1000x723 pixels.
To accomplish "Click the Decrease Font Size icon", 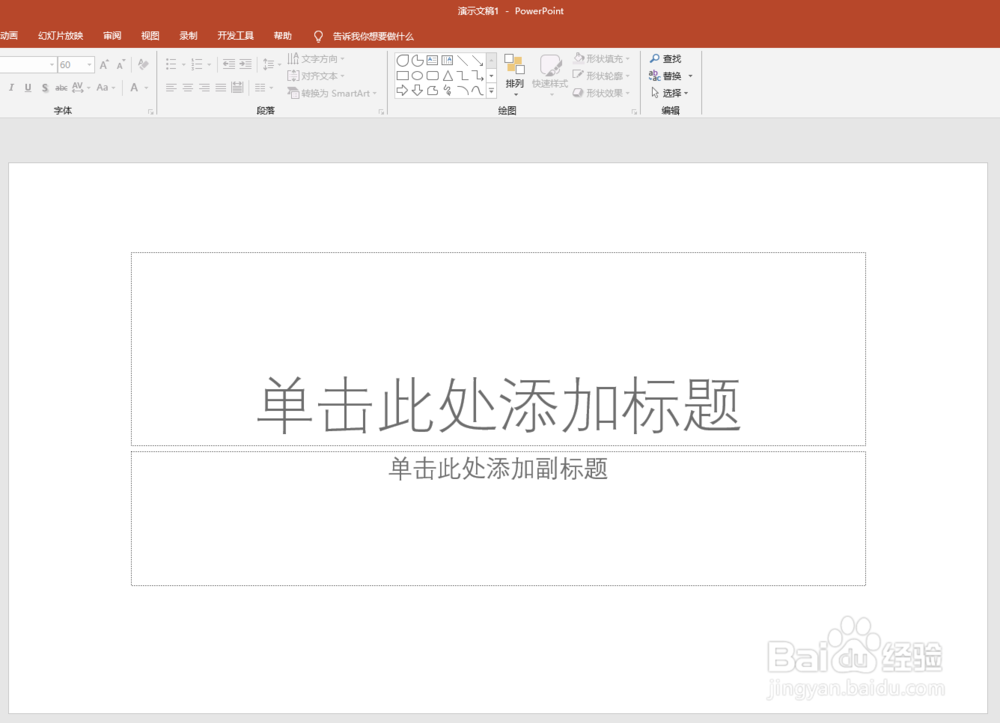I will click(x=120, y=64).
